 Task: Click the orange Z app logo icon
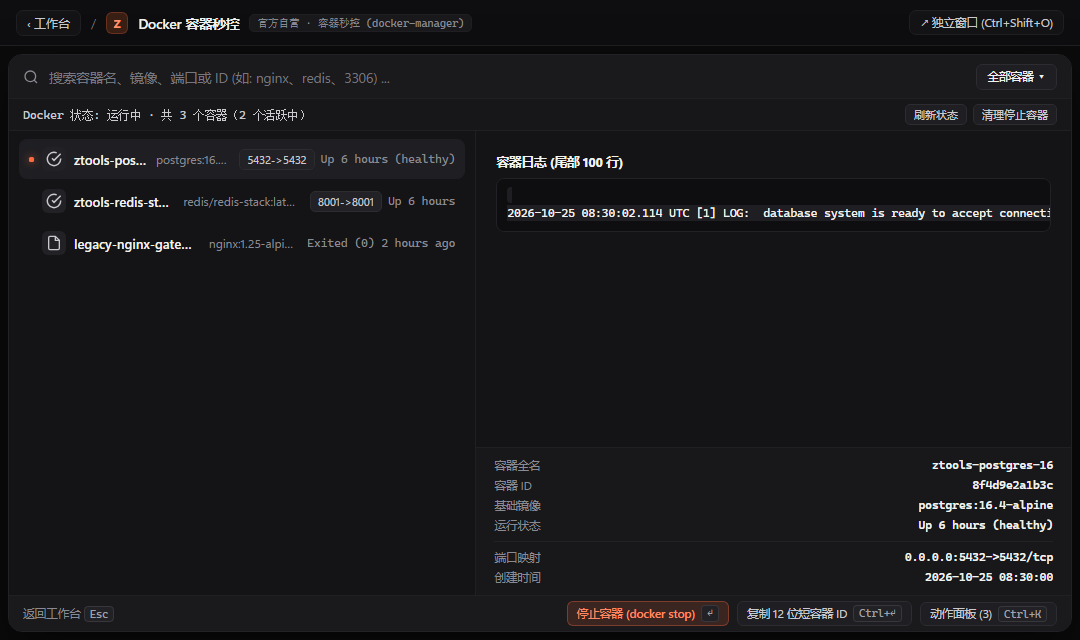coord(117,23)
